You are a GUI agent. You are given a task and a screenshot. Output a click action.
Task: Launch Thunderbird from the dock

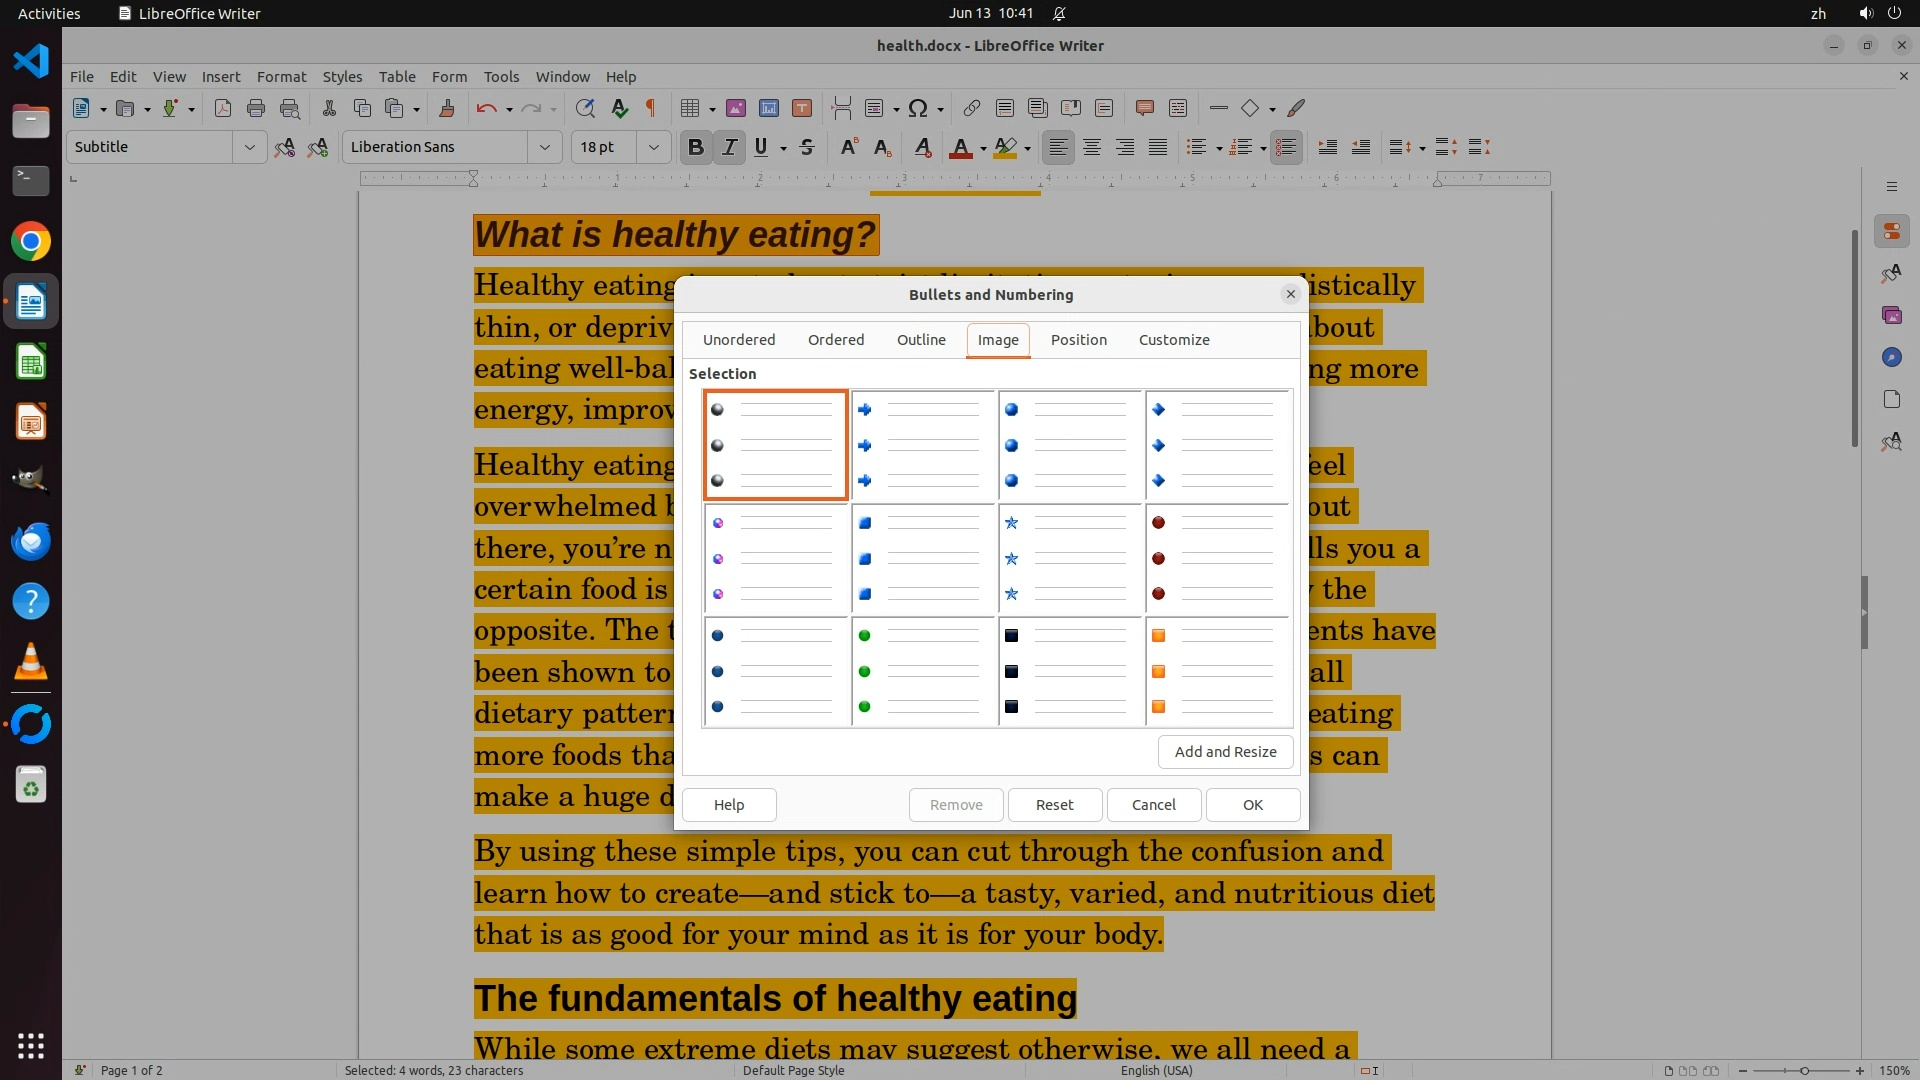coord(31,541)
